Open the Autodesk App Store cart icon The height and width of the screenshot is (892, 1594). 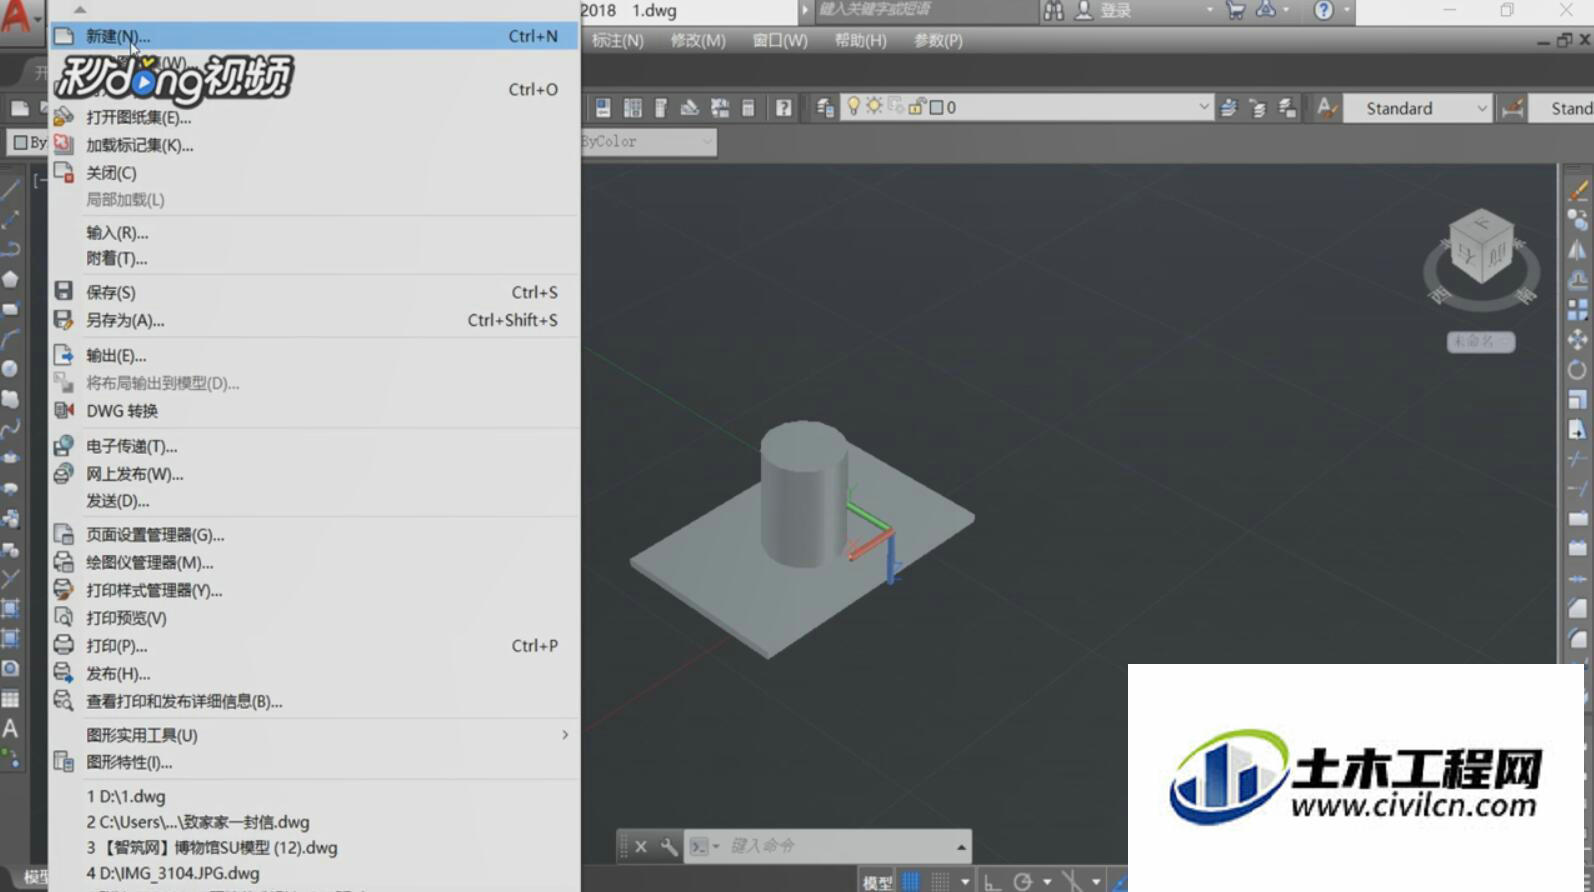(1236, 11)
